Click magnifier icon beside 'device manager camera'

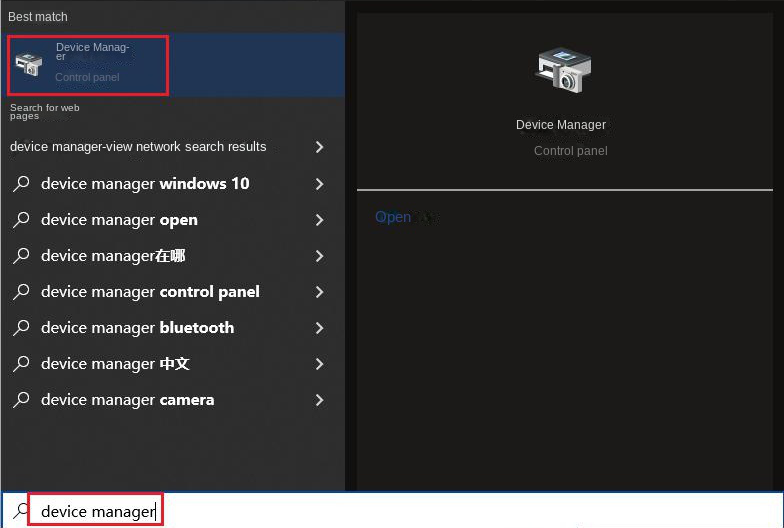tap(21, 400)
